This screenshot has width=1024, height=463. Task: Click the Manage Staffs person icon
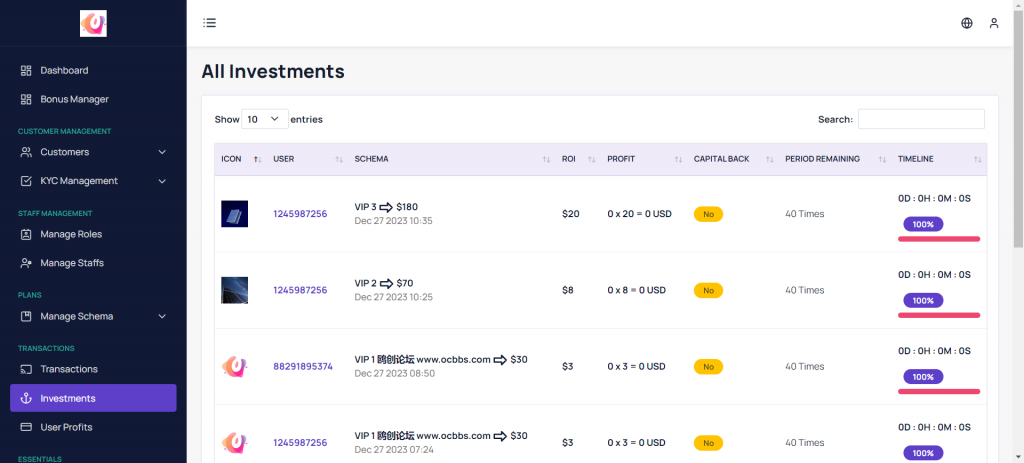coord(26,263)
